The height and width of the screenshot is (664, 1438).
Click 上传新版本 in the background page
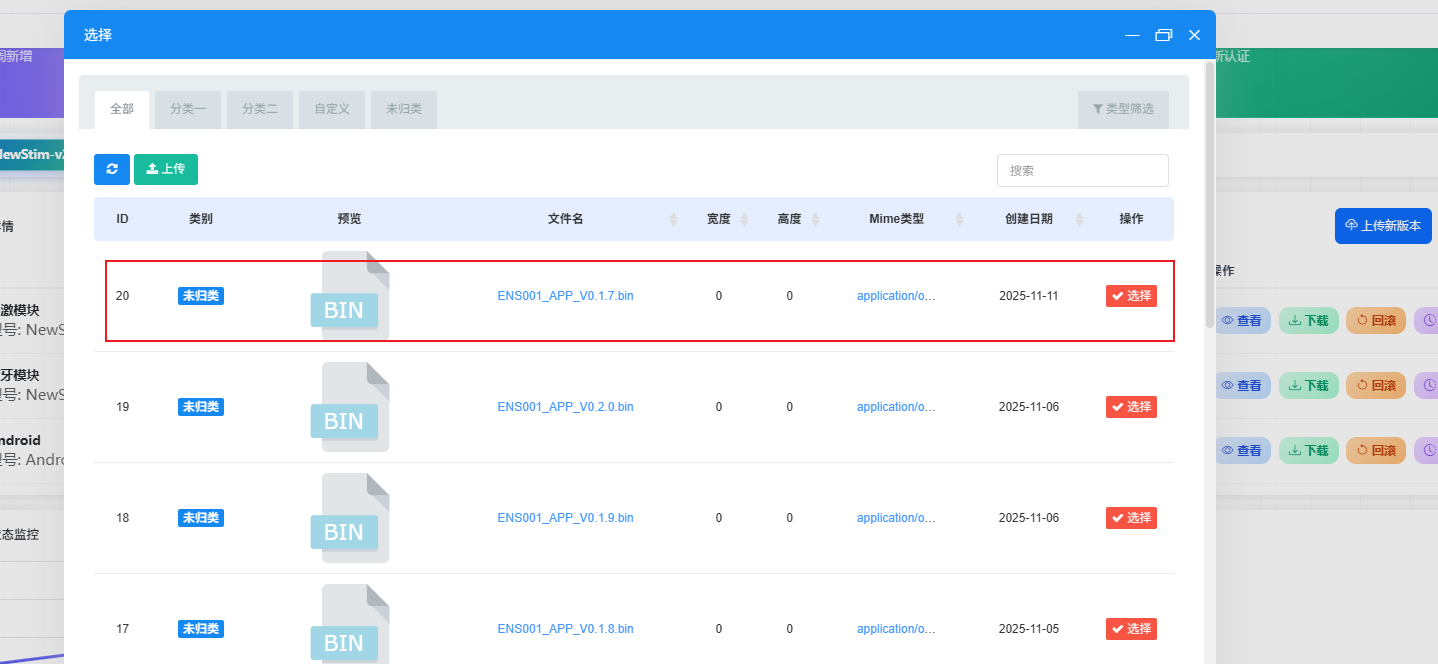(1383, 226)
